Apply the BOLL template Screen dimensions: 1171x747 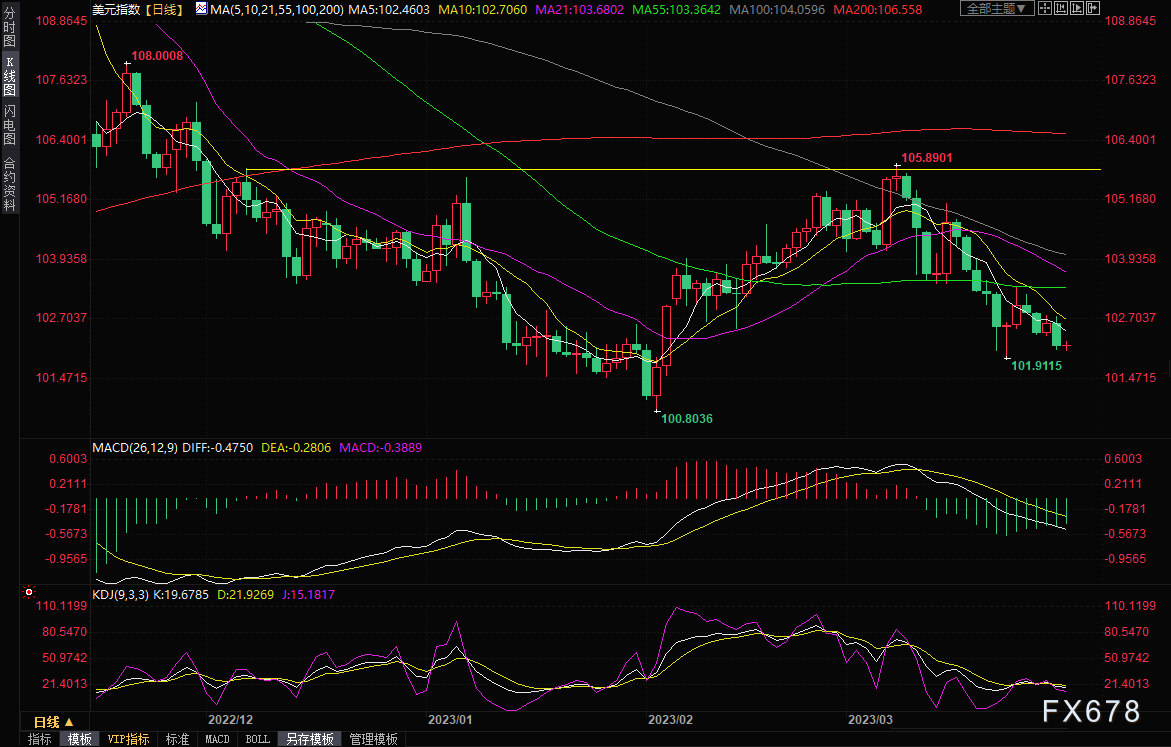coord(257,739)
